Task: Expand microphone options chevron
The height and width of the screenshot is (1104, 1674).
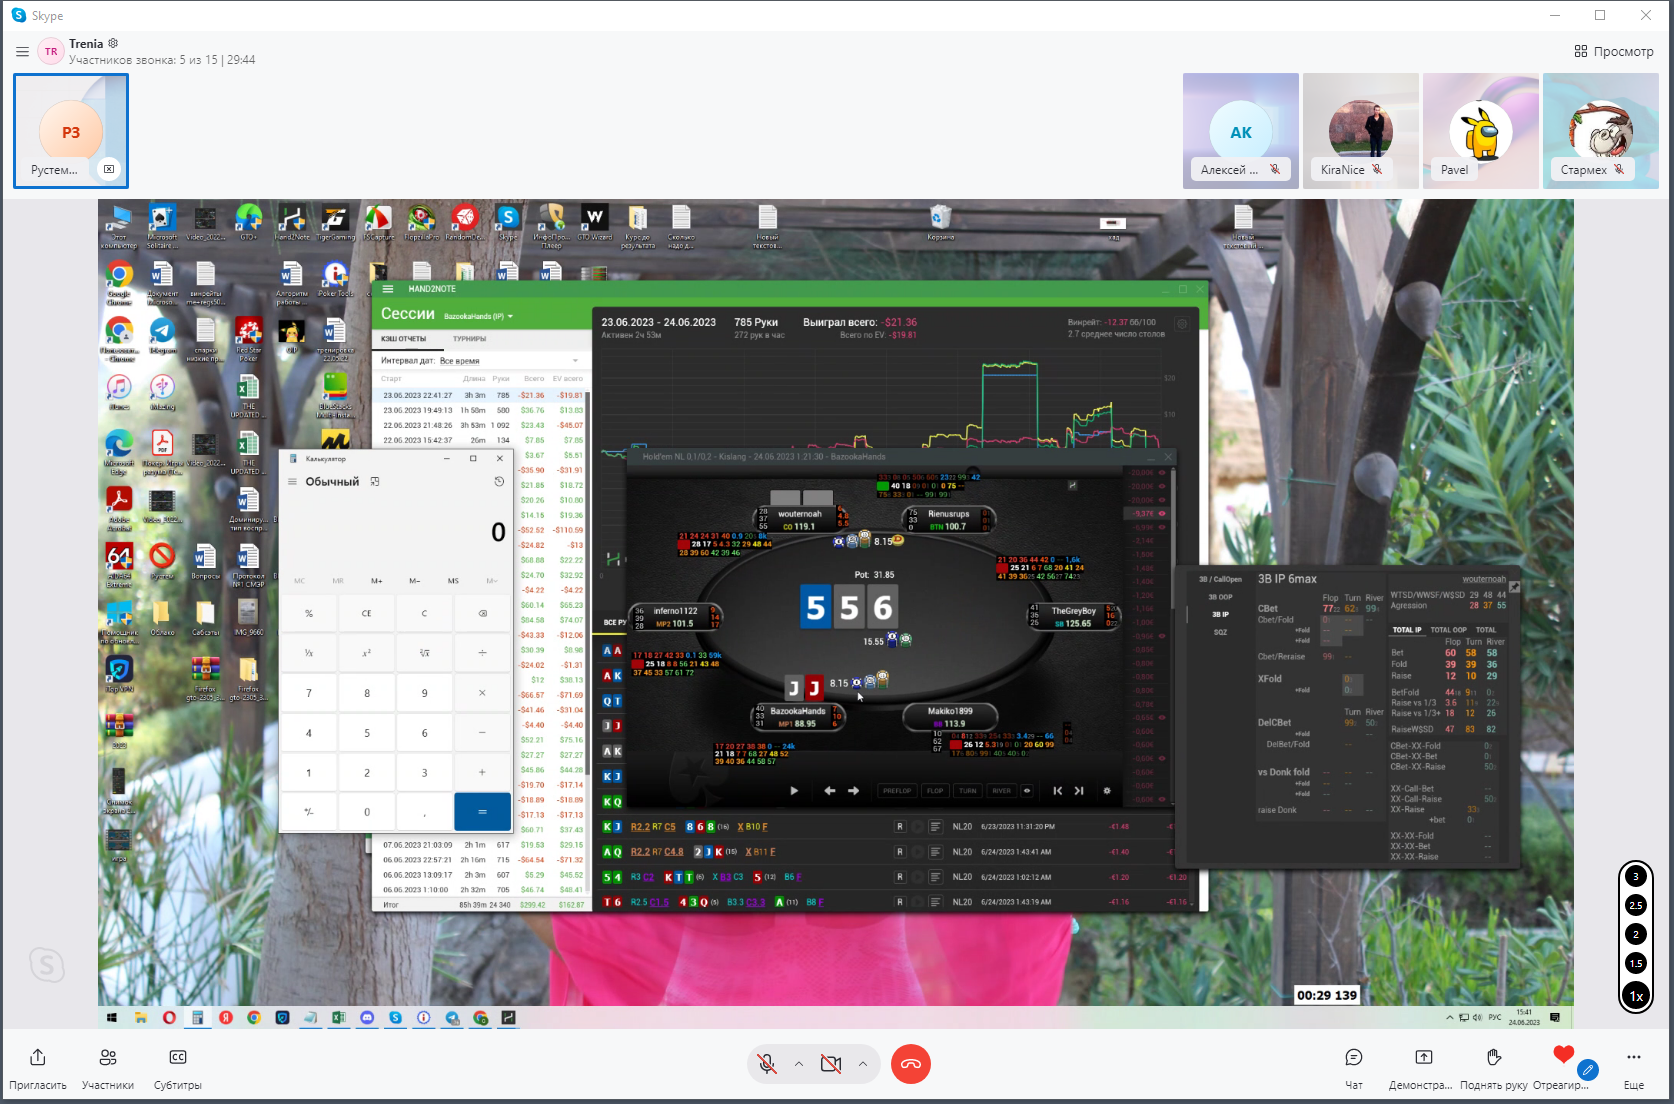Action: pos(799,1064)
